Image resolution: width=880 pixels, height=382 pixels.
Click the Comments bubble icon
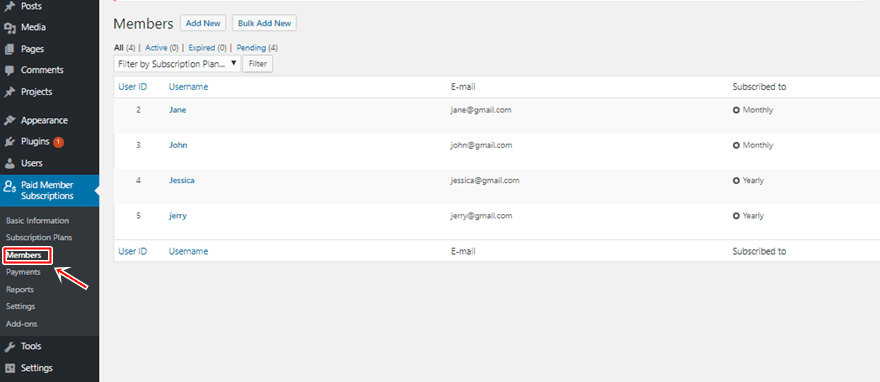pyautogui.click(x=9, y=70)
